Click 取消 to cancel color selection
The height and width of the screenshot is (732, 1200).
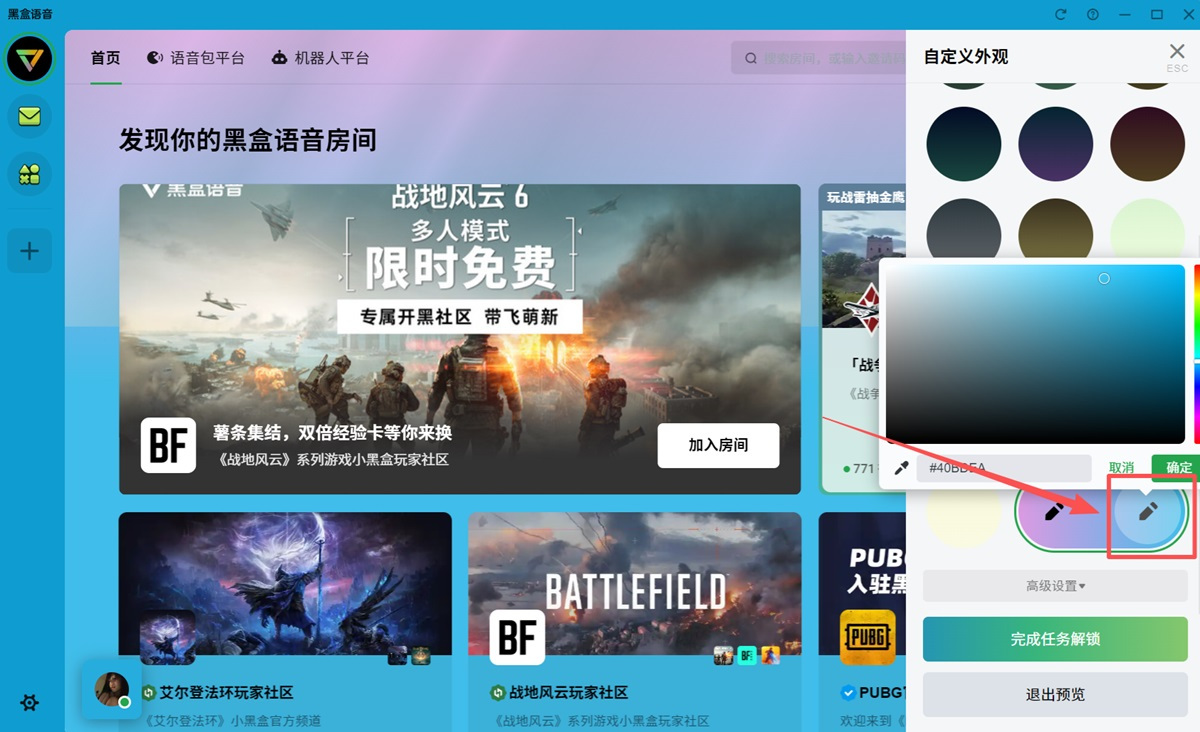click(x=1122, y=467)
